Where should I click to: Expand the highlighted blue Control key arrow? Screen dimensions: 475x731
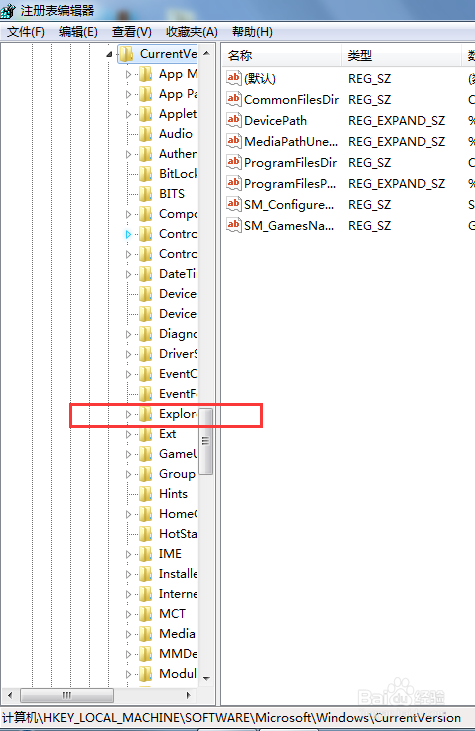click(128, 234)
